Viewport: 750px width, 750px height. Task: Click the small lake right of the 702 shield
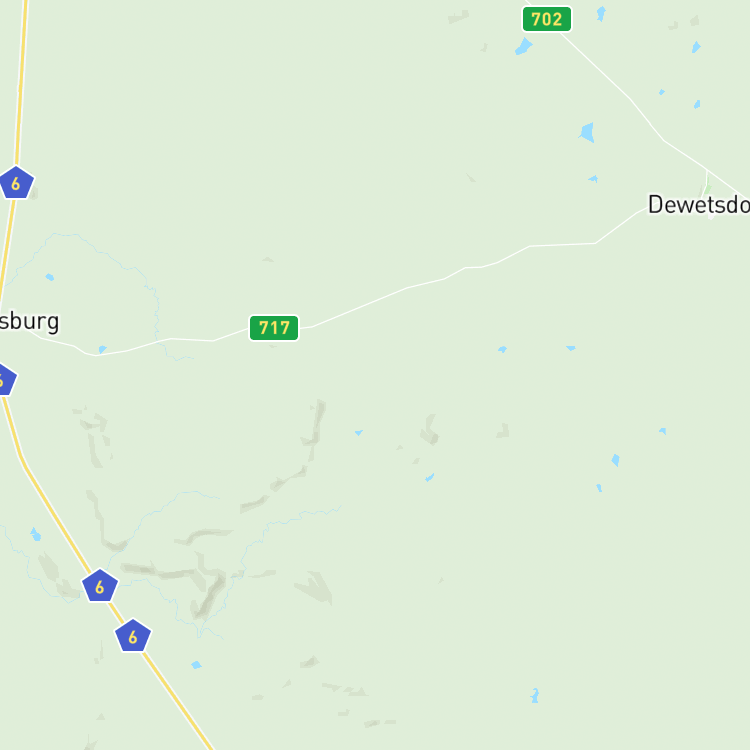coord(601,13)
